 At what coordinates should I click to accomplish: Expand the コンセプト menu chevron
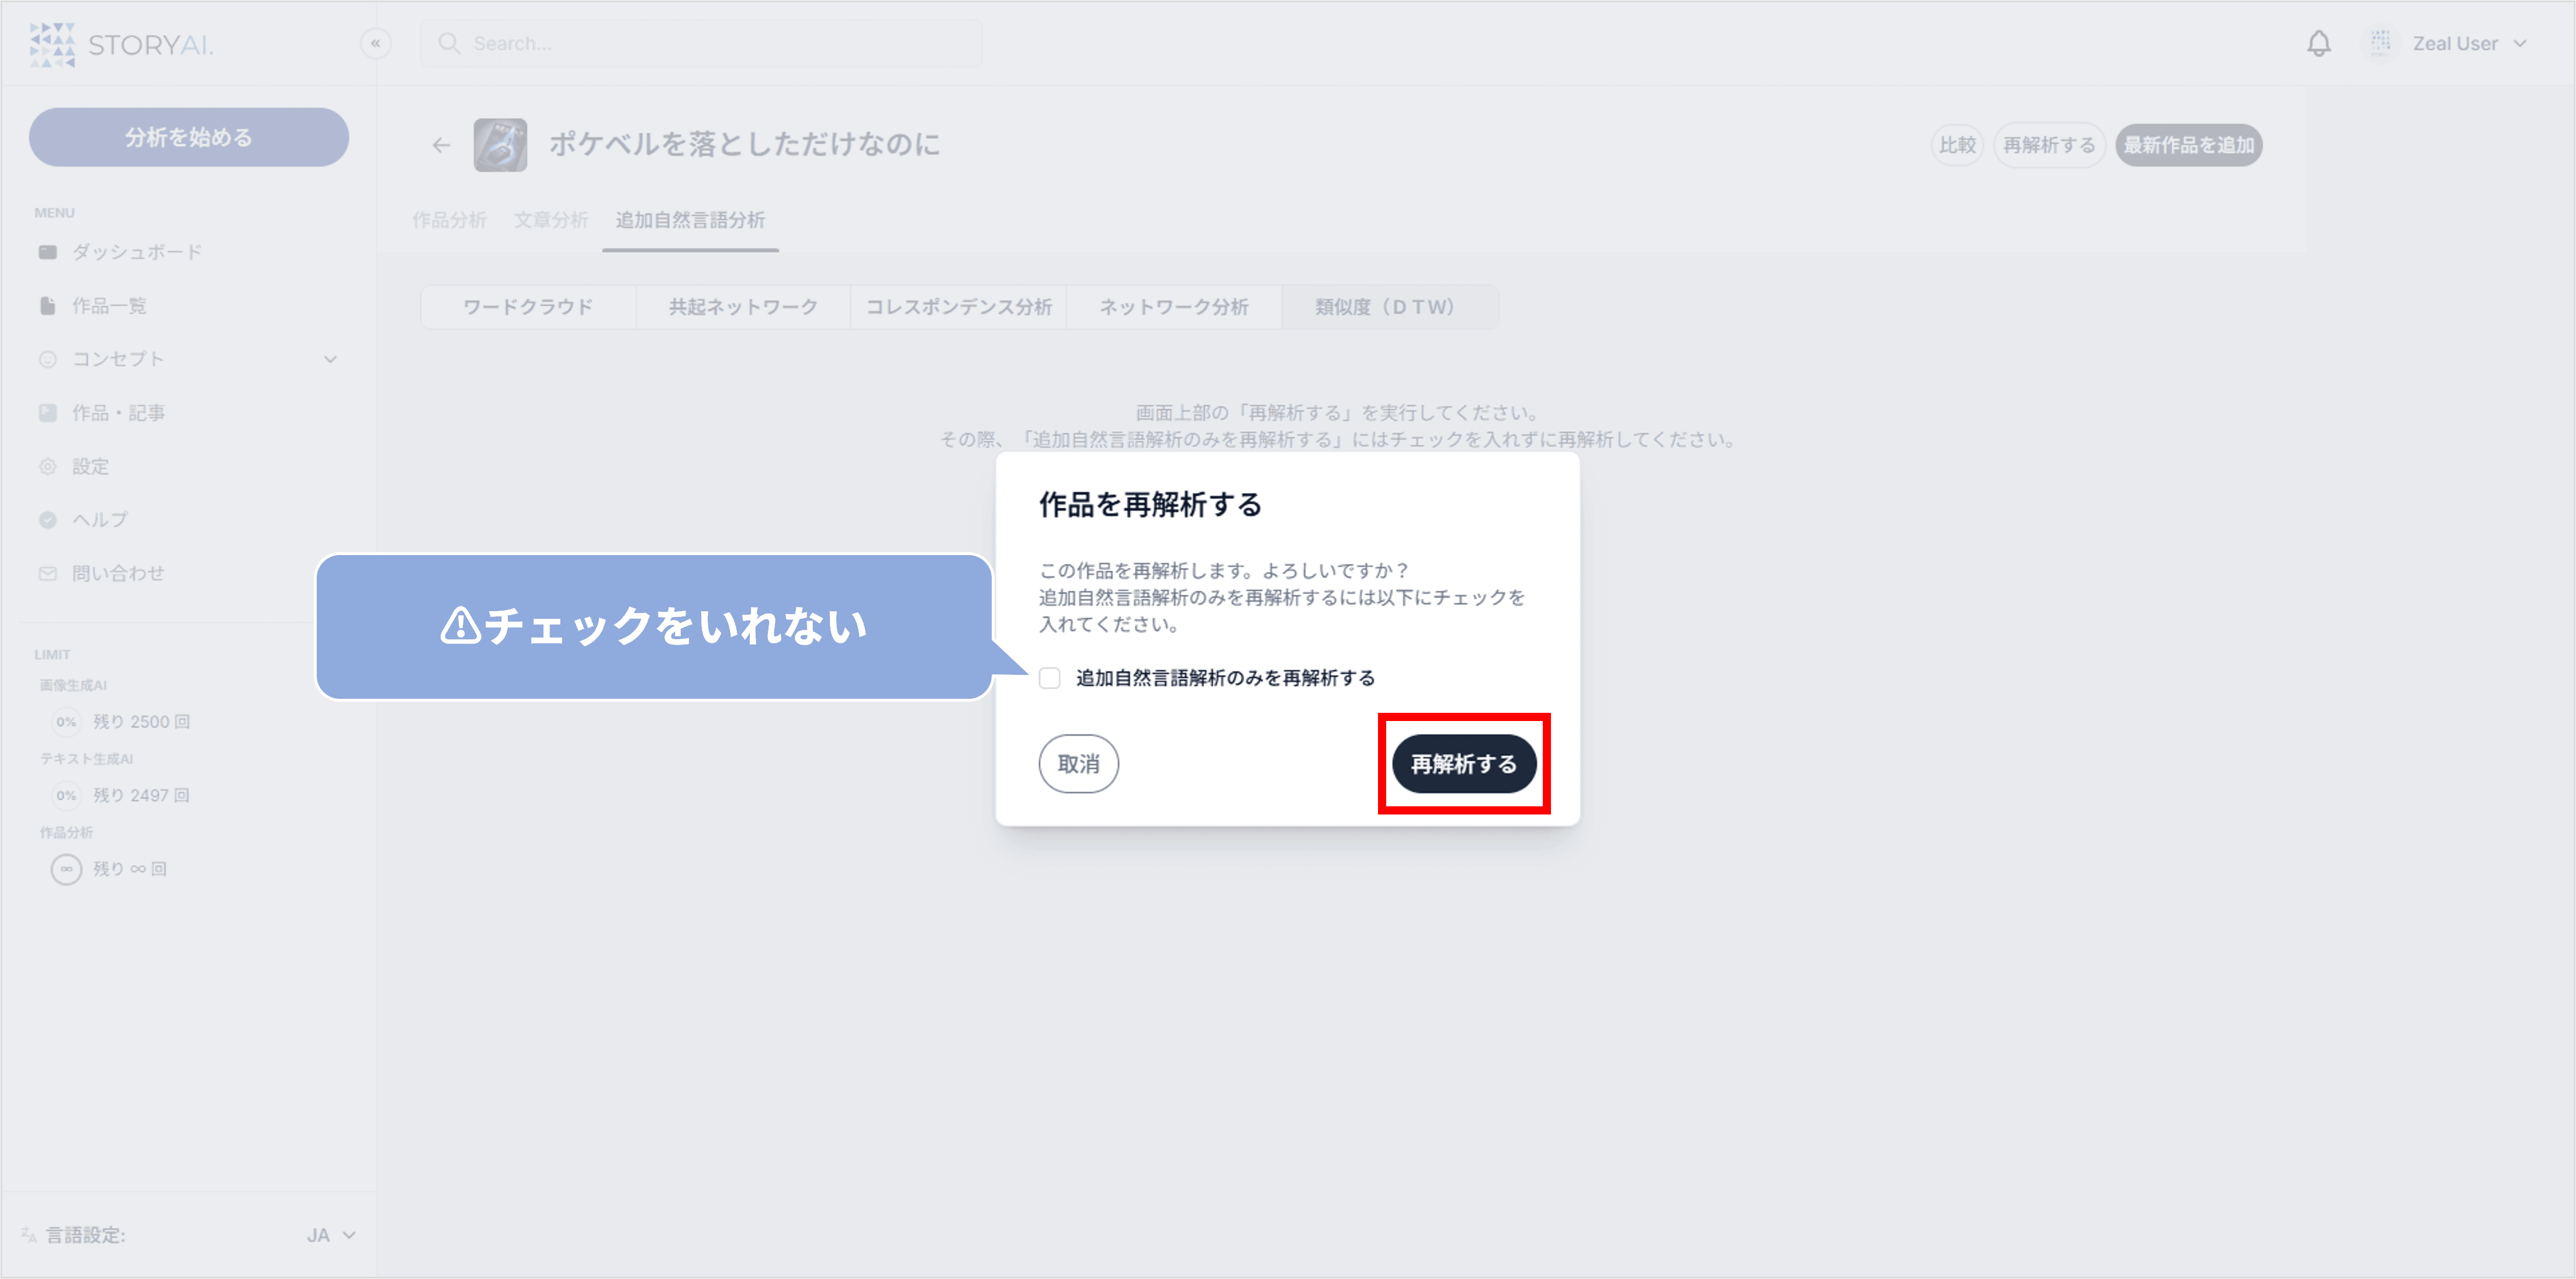pos(330,359)
